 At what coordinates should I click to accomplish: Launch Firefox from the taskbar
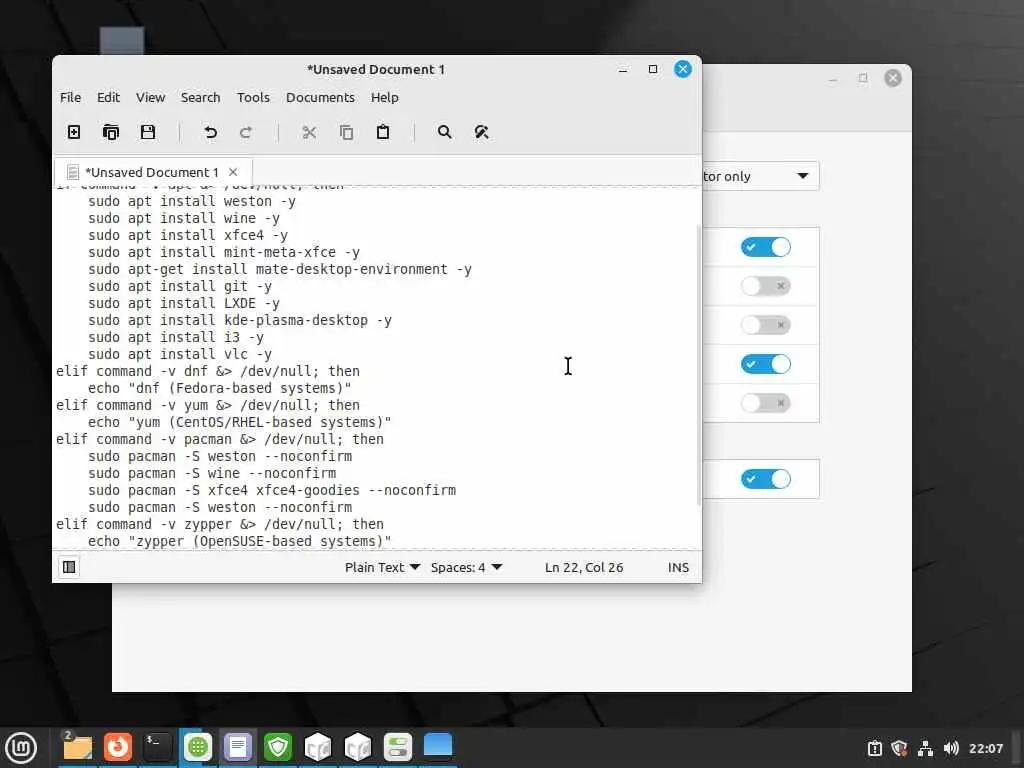[x=118, y=747]
